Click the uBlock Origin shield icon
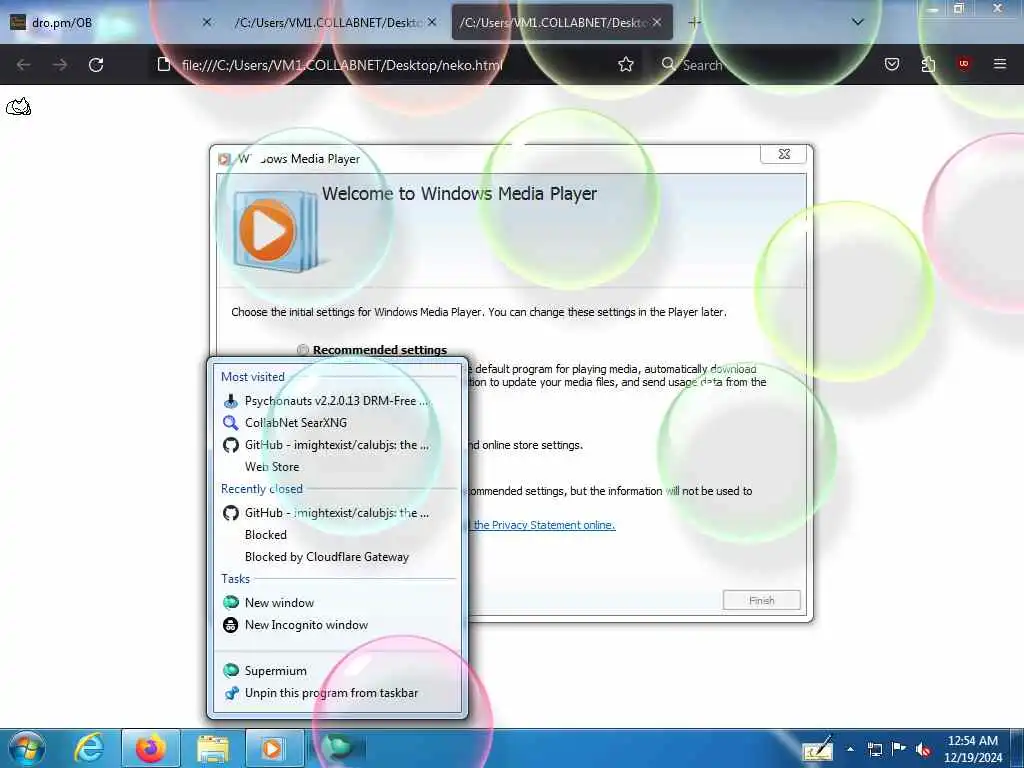 click(963, 64)
